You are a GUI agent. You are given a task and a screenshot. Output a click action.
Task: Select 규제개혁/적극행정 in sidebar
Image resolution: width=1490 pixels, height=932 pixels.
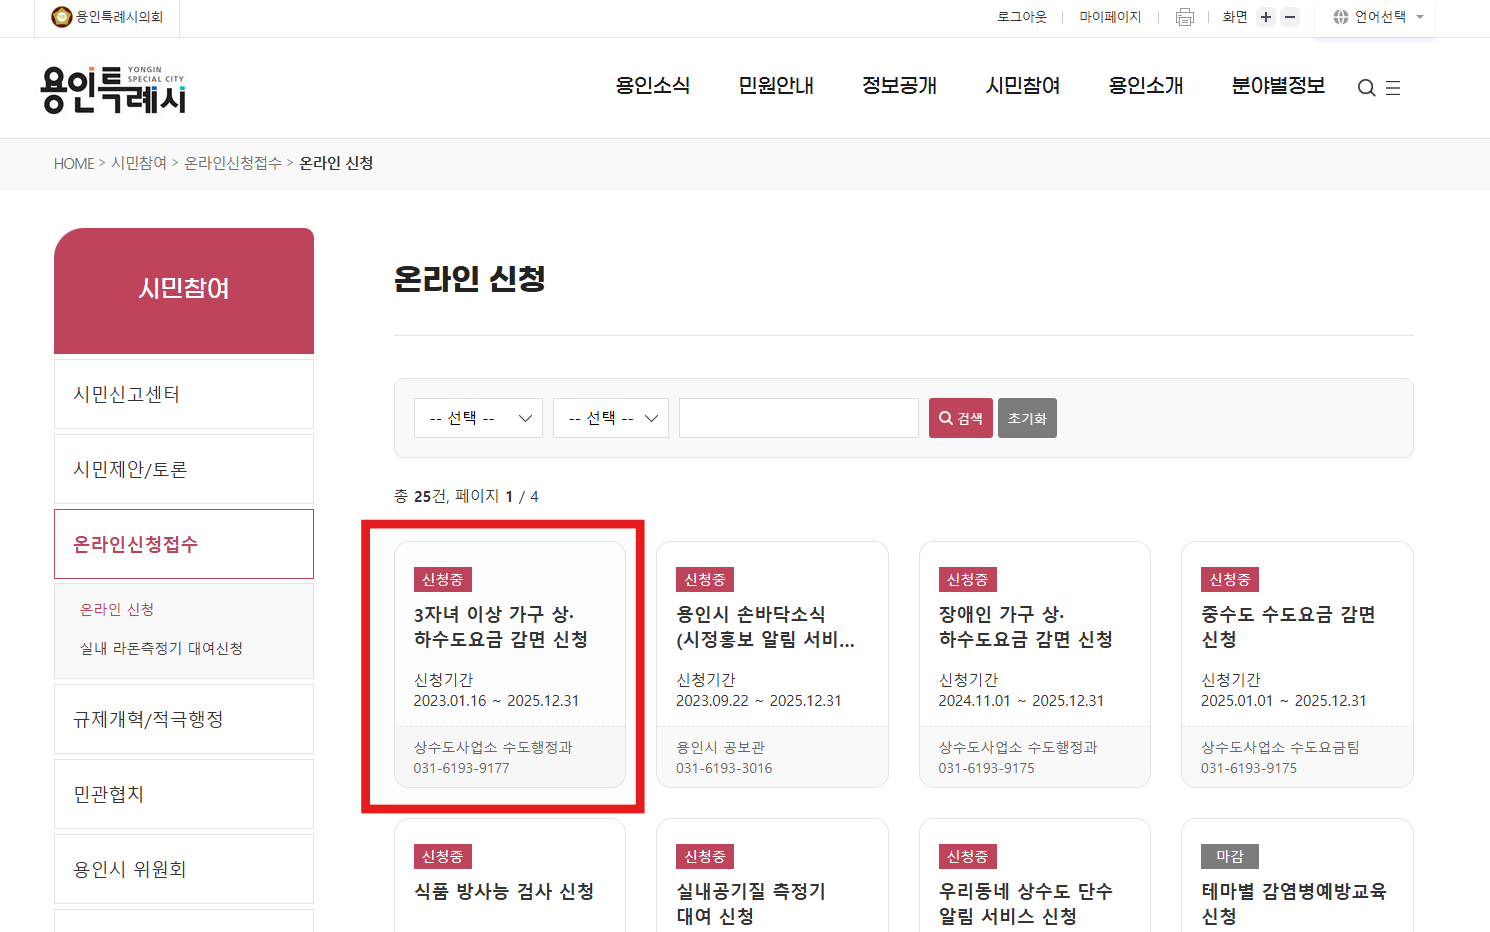tap(184, 719)
